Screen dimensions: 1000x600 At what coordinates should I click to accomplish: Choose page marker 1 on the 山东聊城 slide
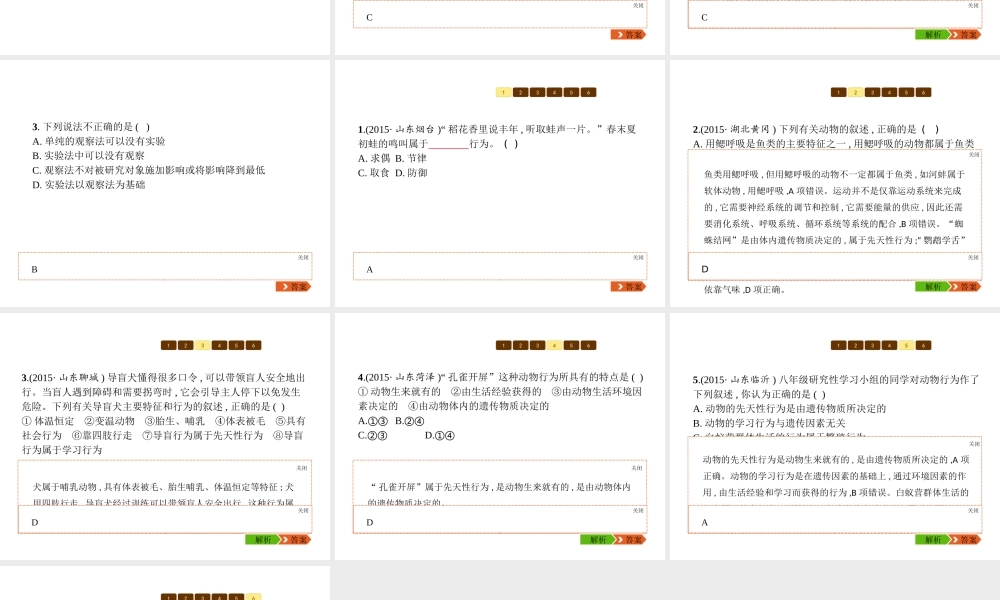click(168, 346)
